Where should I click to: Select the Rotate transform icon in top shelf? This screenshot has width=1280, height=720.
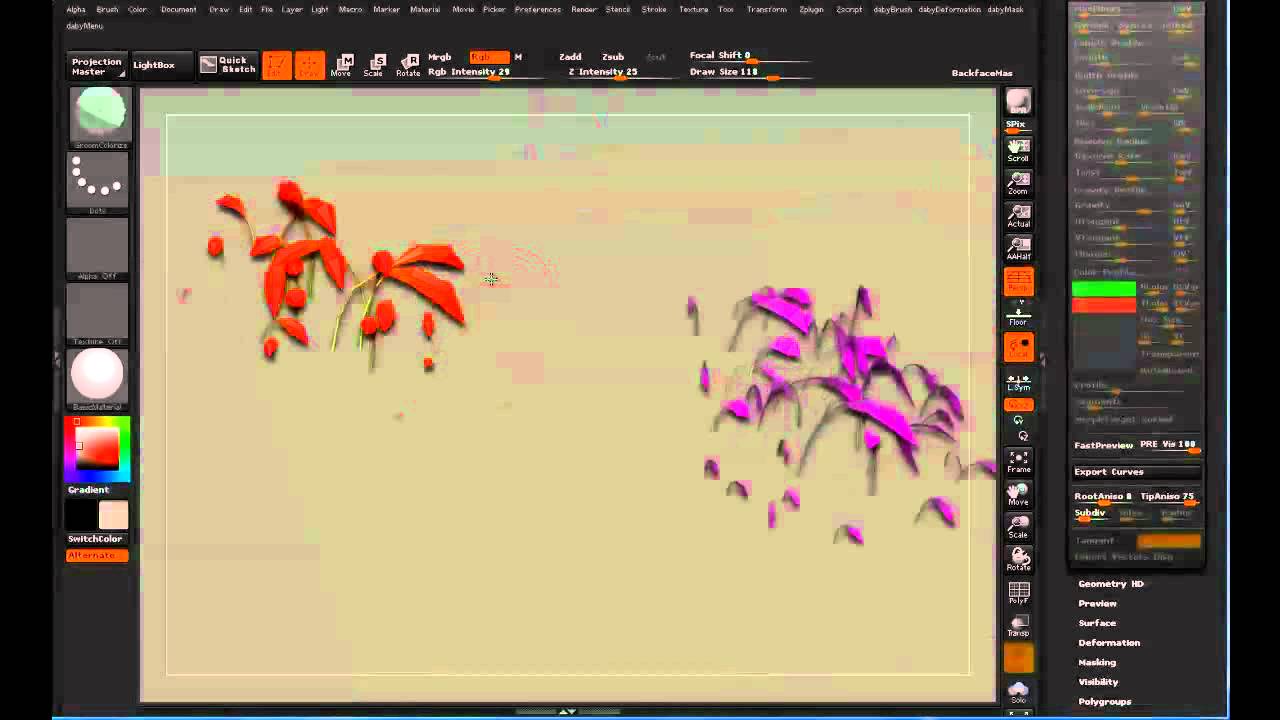408,66
